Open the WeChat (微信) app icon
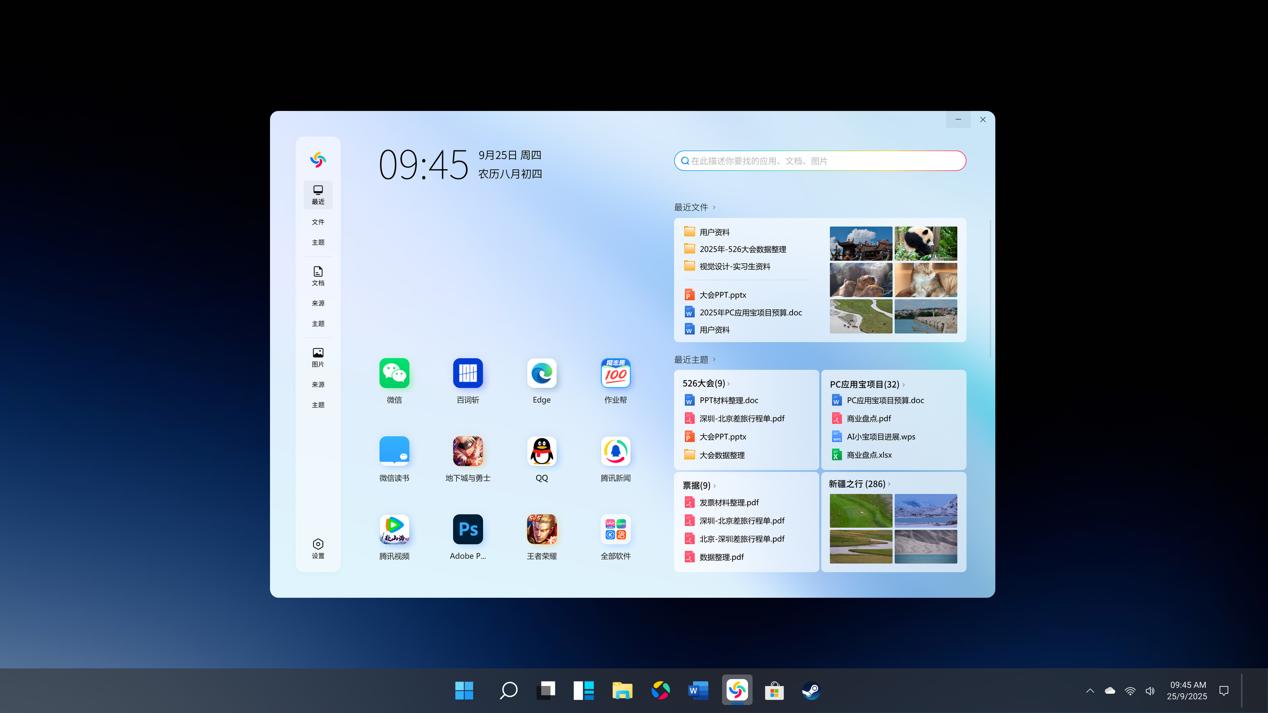The image size is (1268, 713). [x=394, y=373]
